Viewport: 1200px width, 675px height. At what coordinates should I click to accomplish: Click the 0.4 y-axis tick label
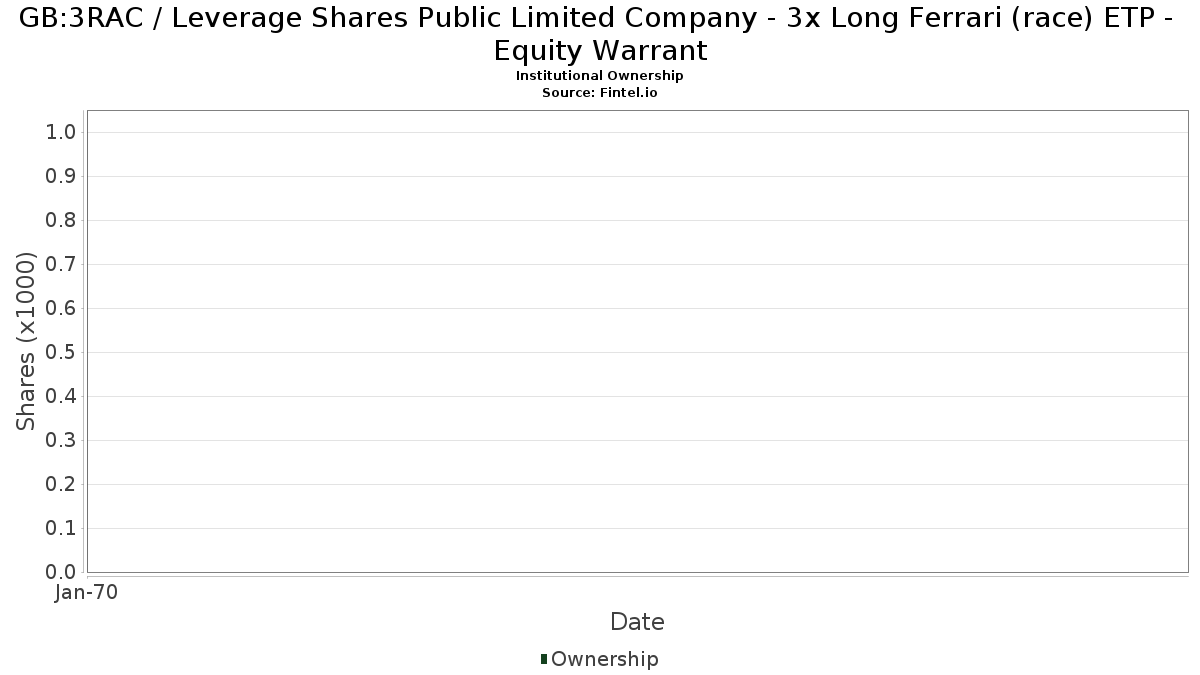click(x=61, y=397)
